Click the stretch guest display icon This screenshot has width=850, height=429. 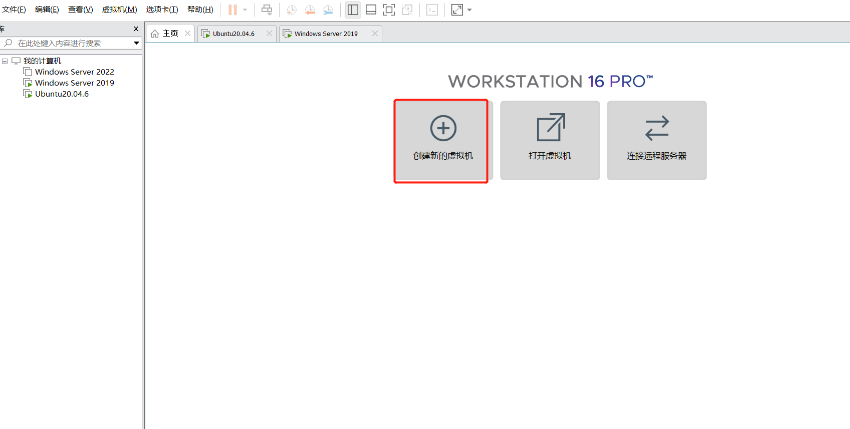tap(457, 10)
